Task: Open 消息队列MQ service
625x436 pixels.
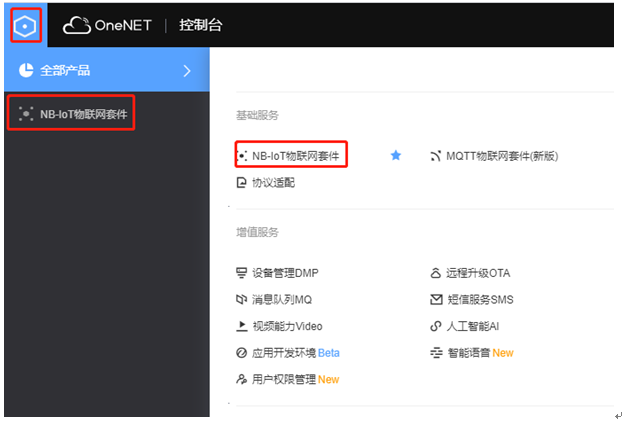Action: click(x=282, y=299)
